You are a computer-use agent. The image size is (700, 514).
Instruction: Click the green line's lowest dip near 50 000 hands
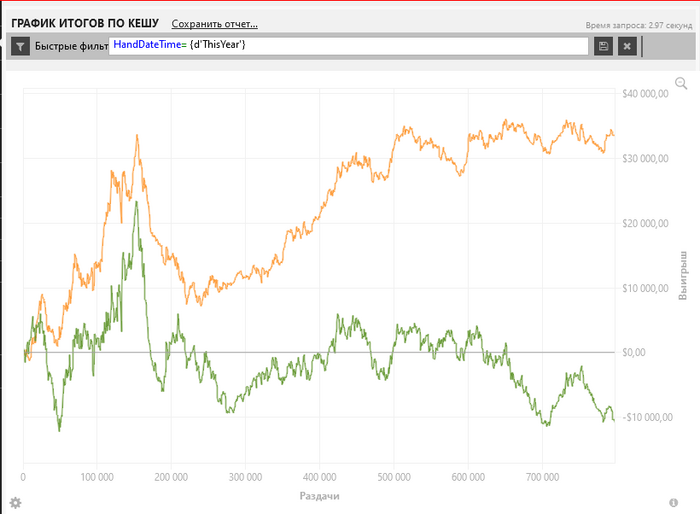[x=59, y=430]
